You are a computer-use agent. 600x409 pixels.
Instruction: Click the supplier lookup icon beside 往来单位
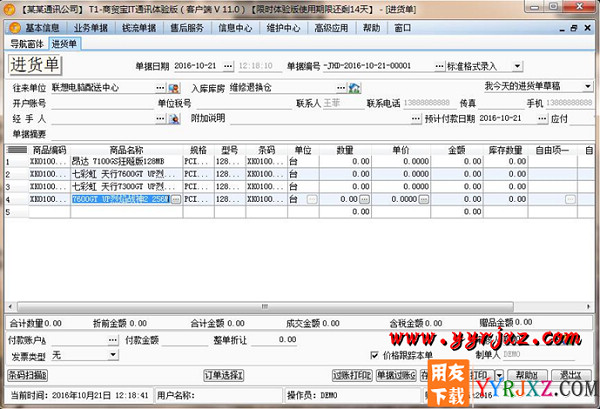[x=174, y=88]
